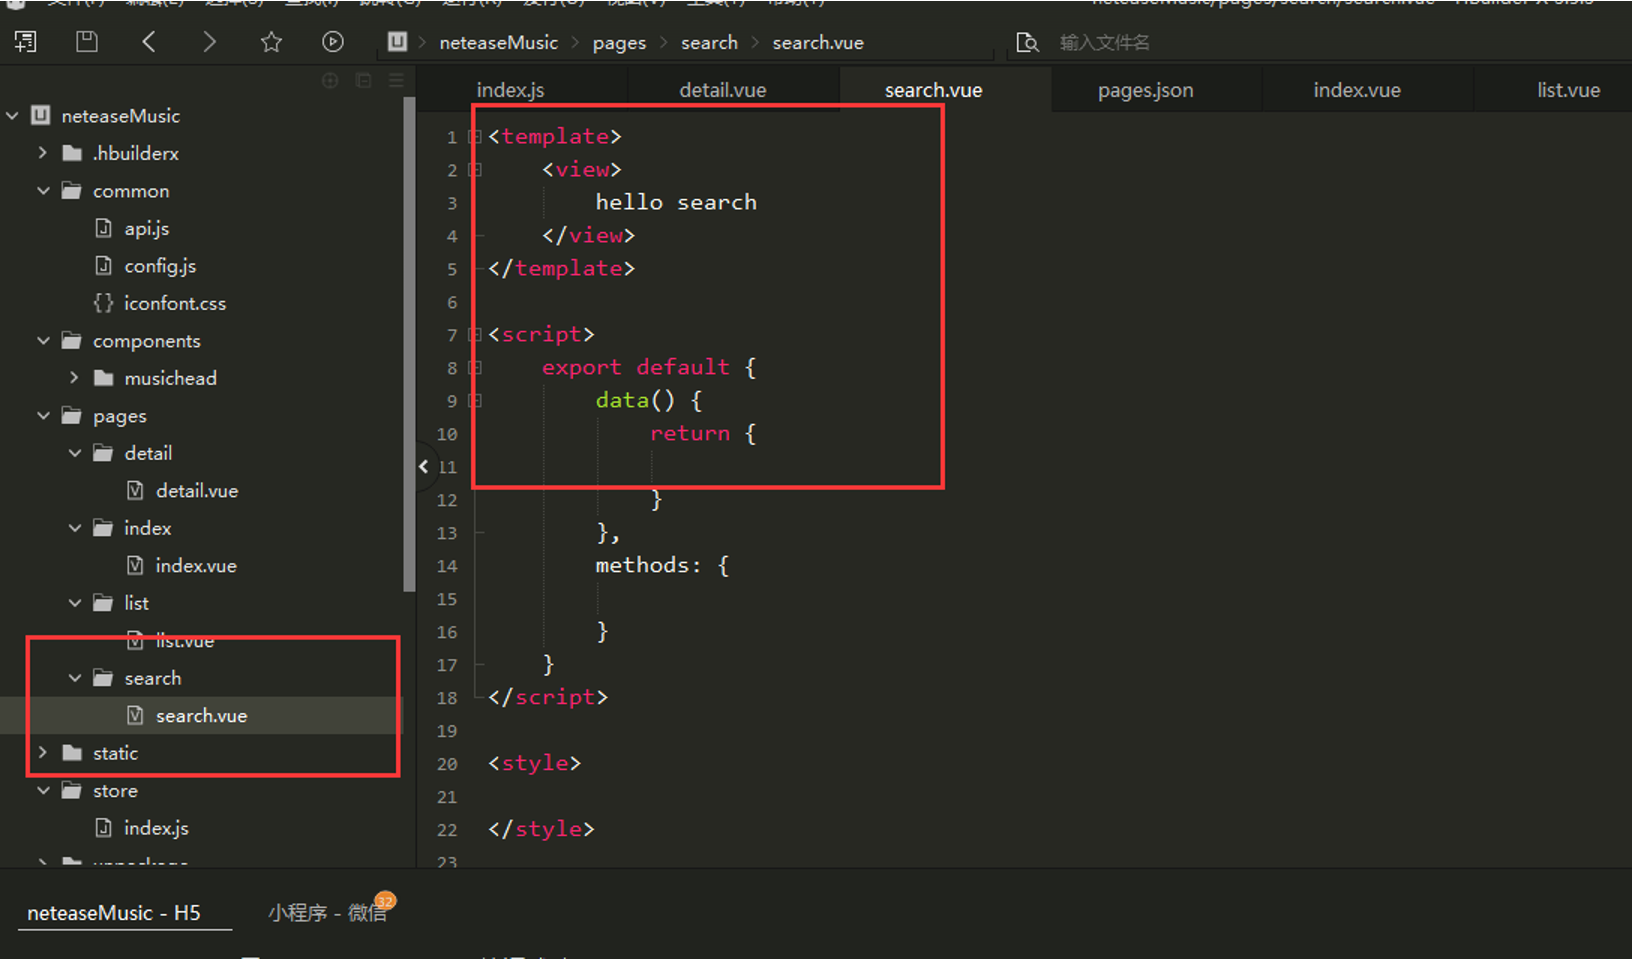Screen dimensions: 1632x959
Task: Fold the view block on line 2
Action: 476,170
